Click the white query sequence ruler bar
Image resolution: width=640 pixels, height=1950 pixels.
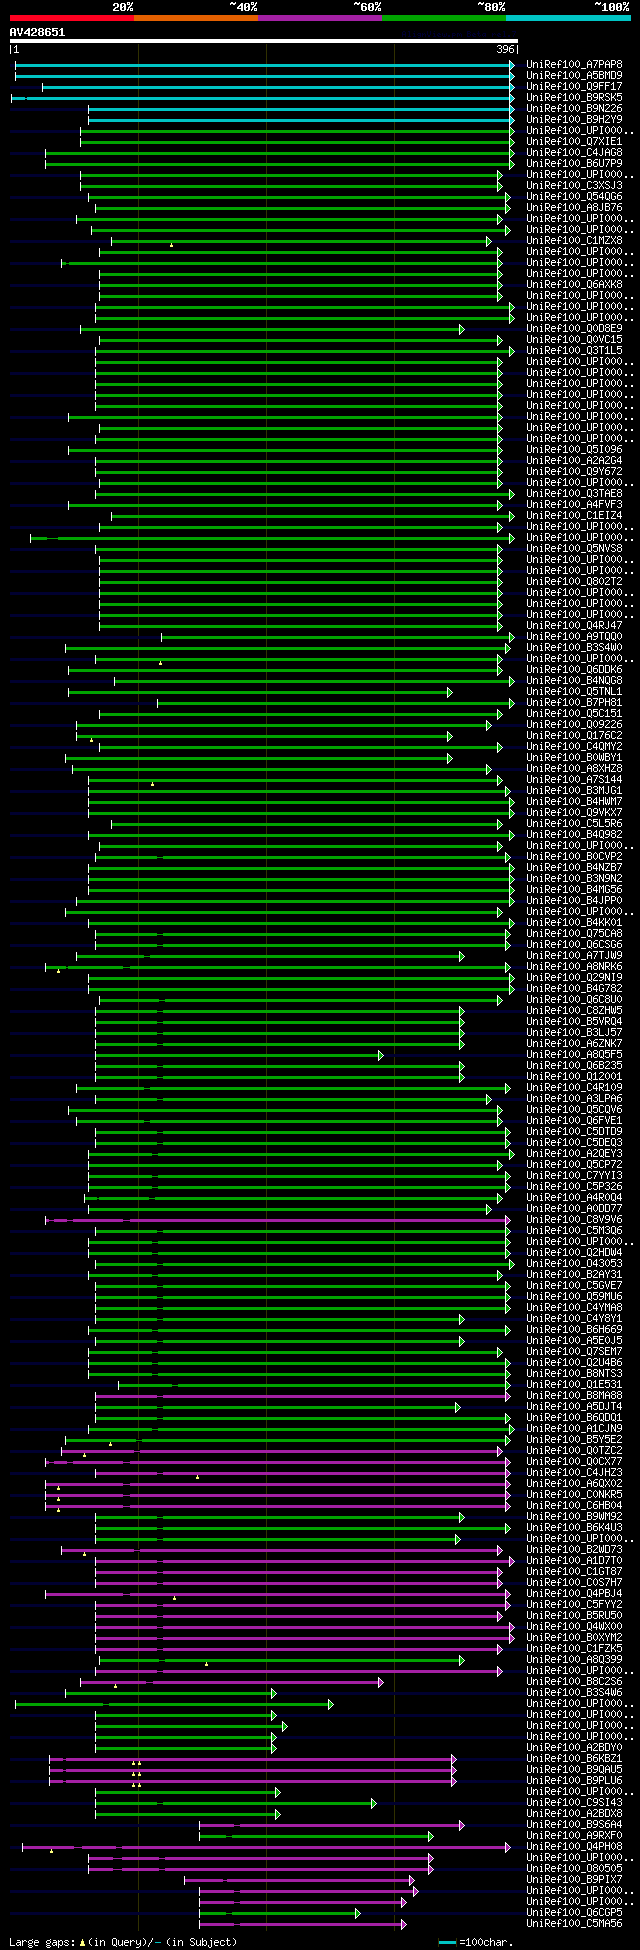point(263,41)
